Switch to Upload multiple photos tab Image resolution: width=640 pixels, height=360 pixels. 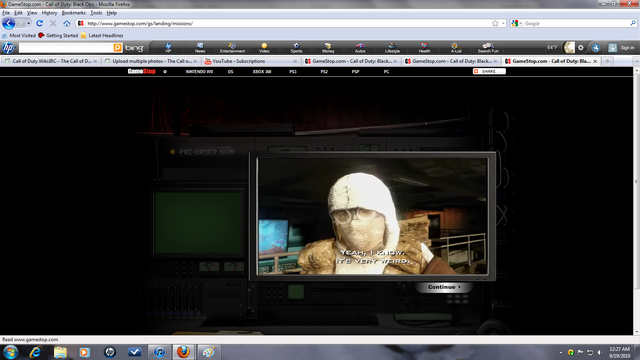coord(150,61)
